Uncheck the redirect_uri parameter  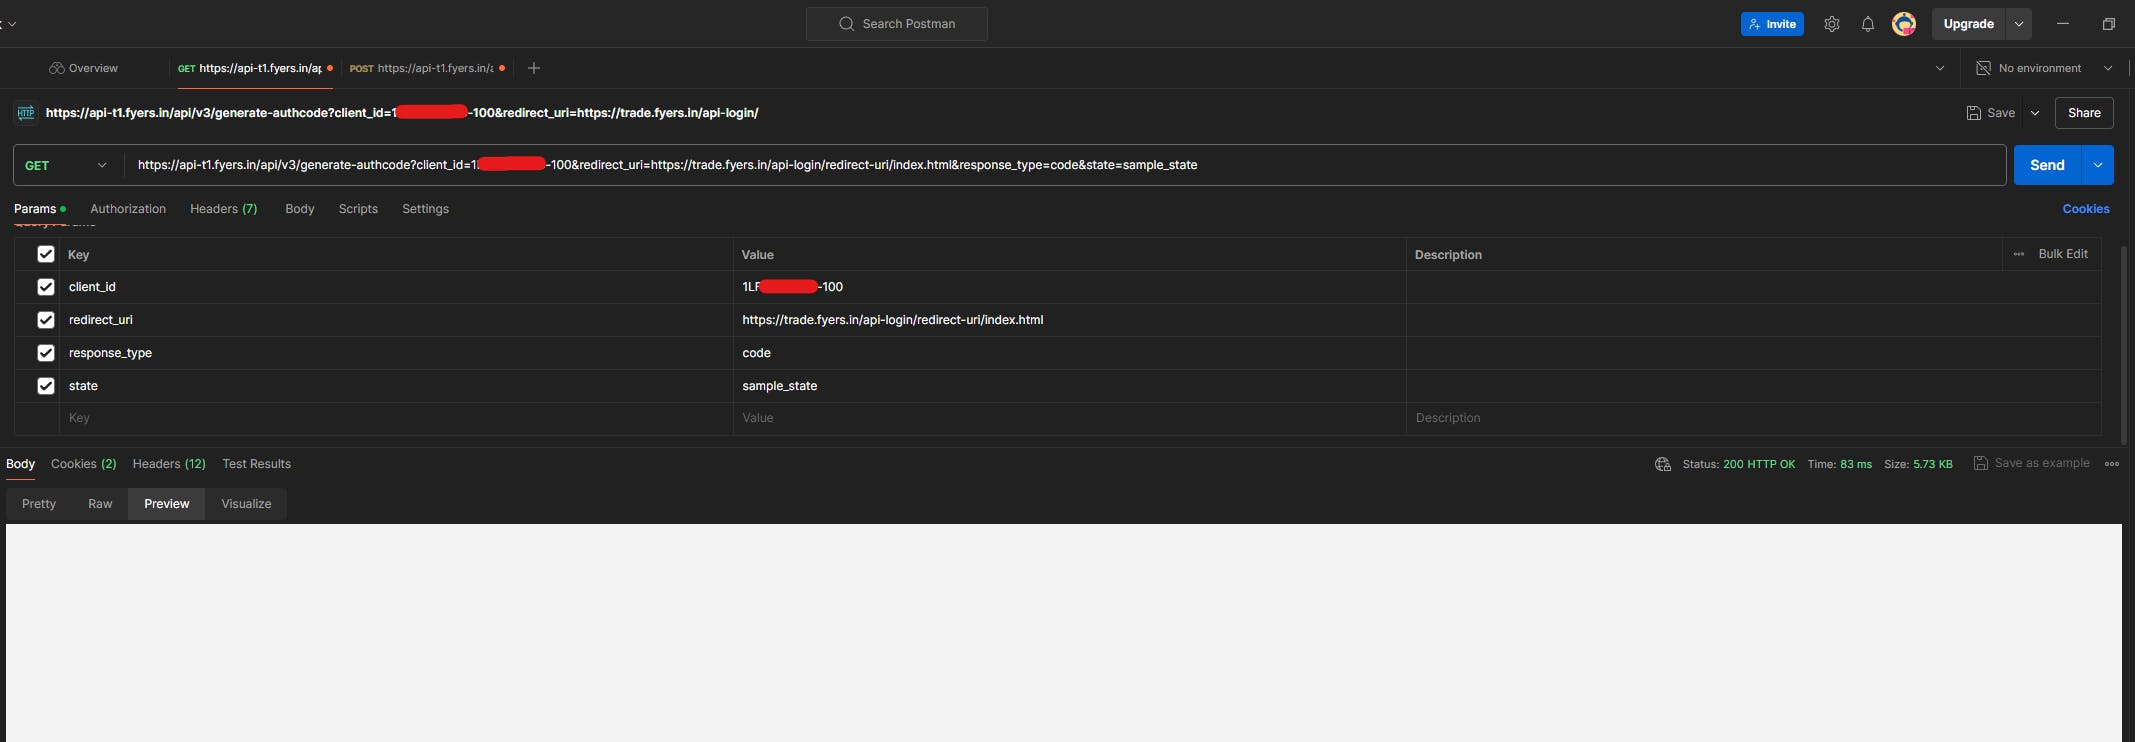tap(46, 320)
